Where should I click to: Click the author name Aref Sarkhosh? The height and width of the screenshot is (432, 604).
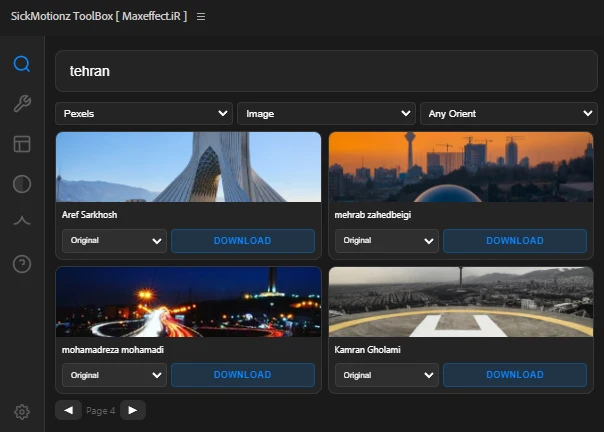pos(89,215)
